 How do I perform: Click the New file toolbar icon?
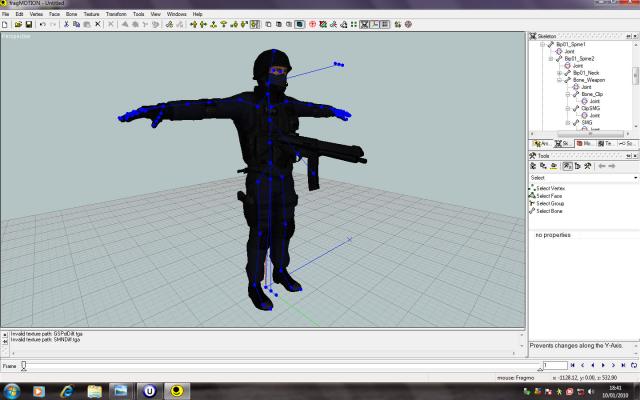[6, 23]
